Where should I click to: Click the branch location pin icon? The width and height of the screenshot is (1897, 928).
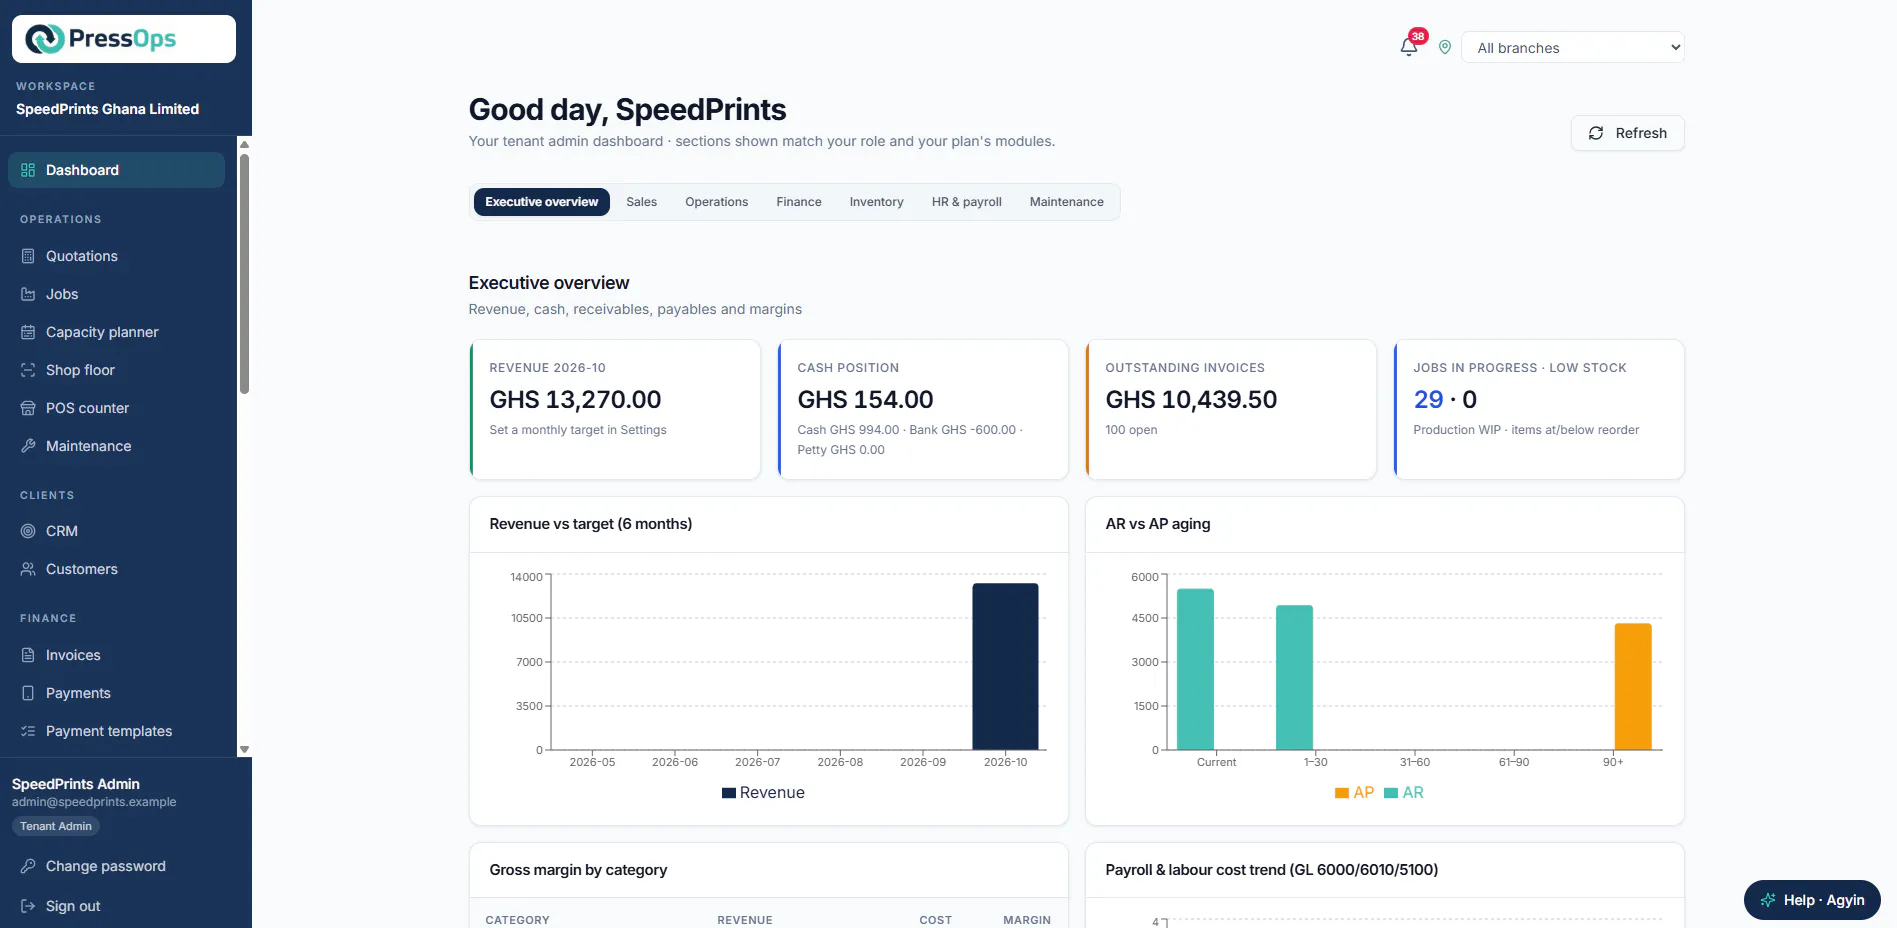click(1445, 47)
